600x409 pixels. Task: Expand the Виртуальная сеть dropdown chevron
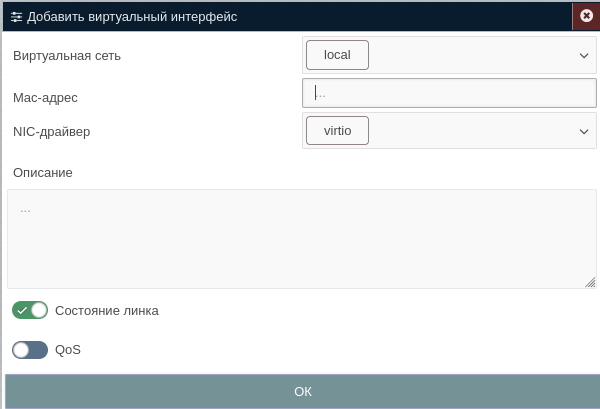click(x=584, y=55)
